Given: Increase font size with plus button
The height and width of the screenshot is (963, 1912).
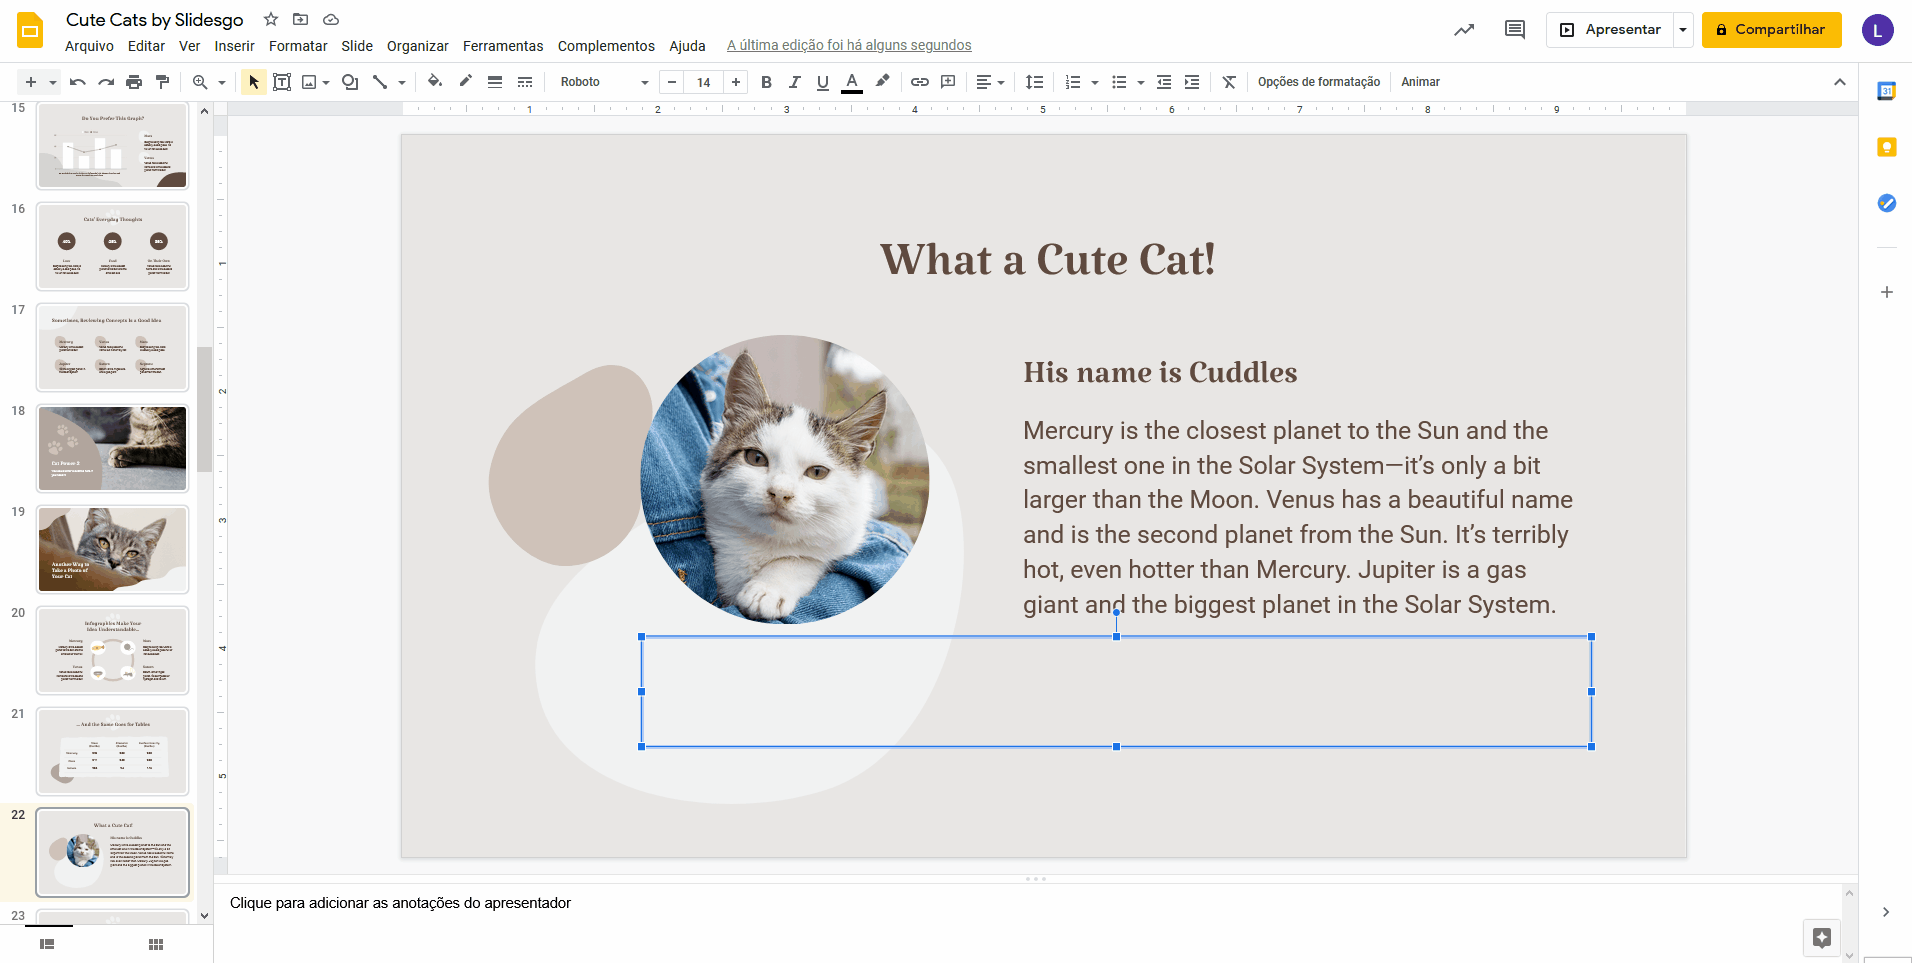Looking at the screenshot, I should coord(736,82).
